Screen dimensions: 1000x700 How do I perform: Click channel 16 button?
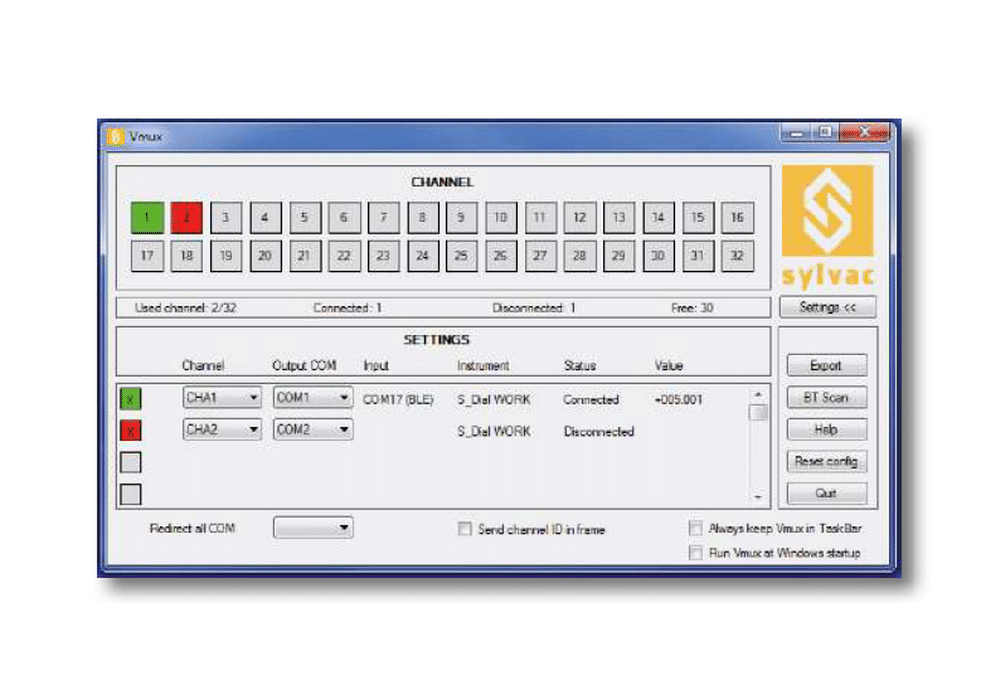(x=737, y=217)
